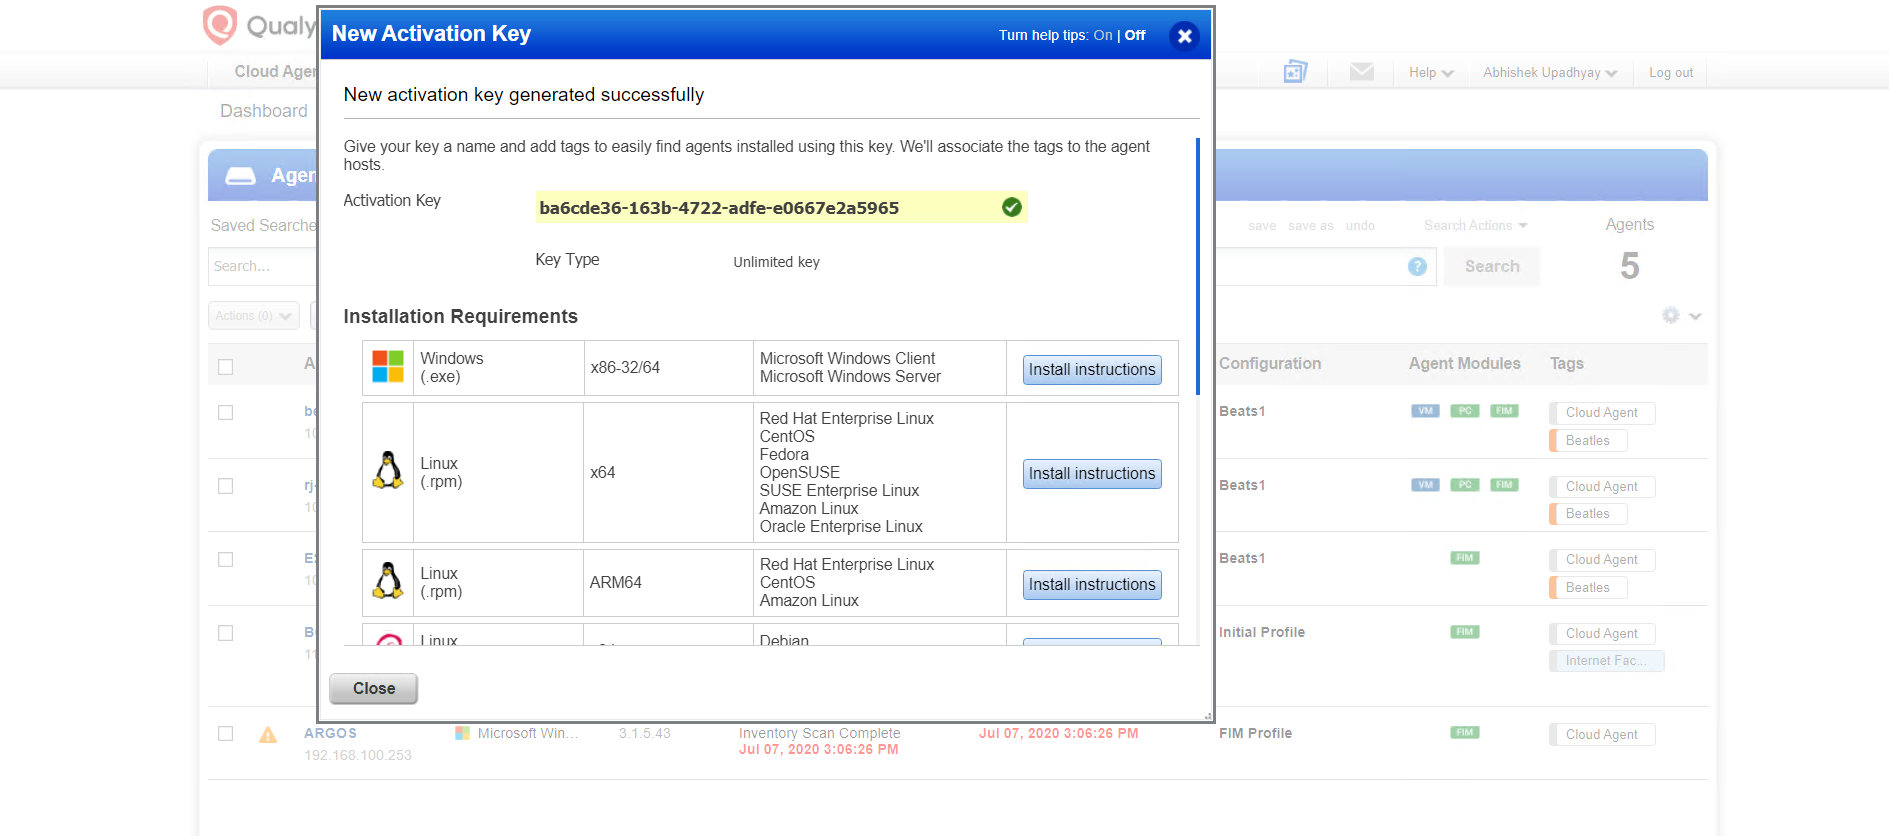Open the mail envelope icon
1889x836 pixels.
pyautogui.click(x=1361, y=72)
